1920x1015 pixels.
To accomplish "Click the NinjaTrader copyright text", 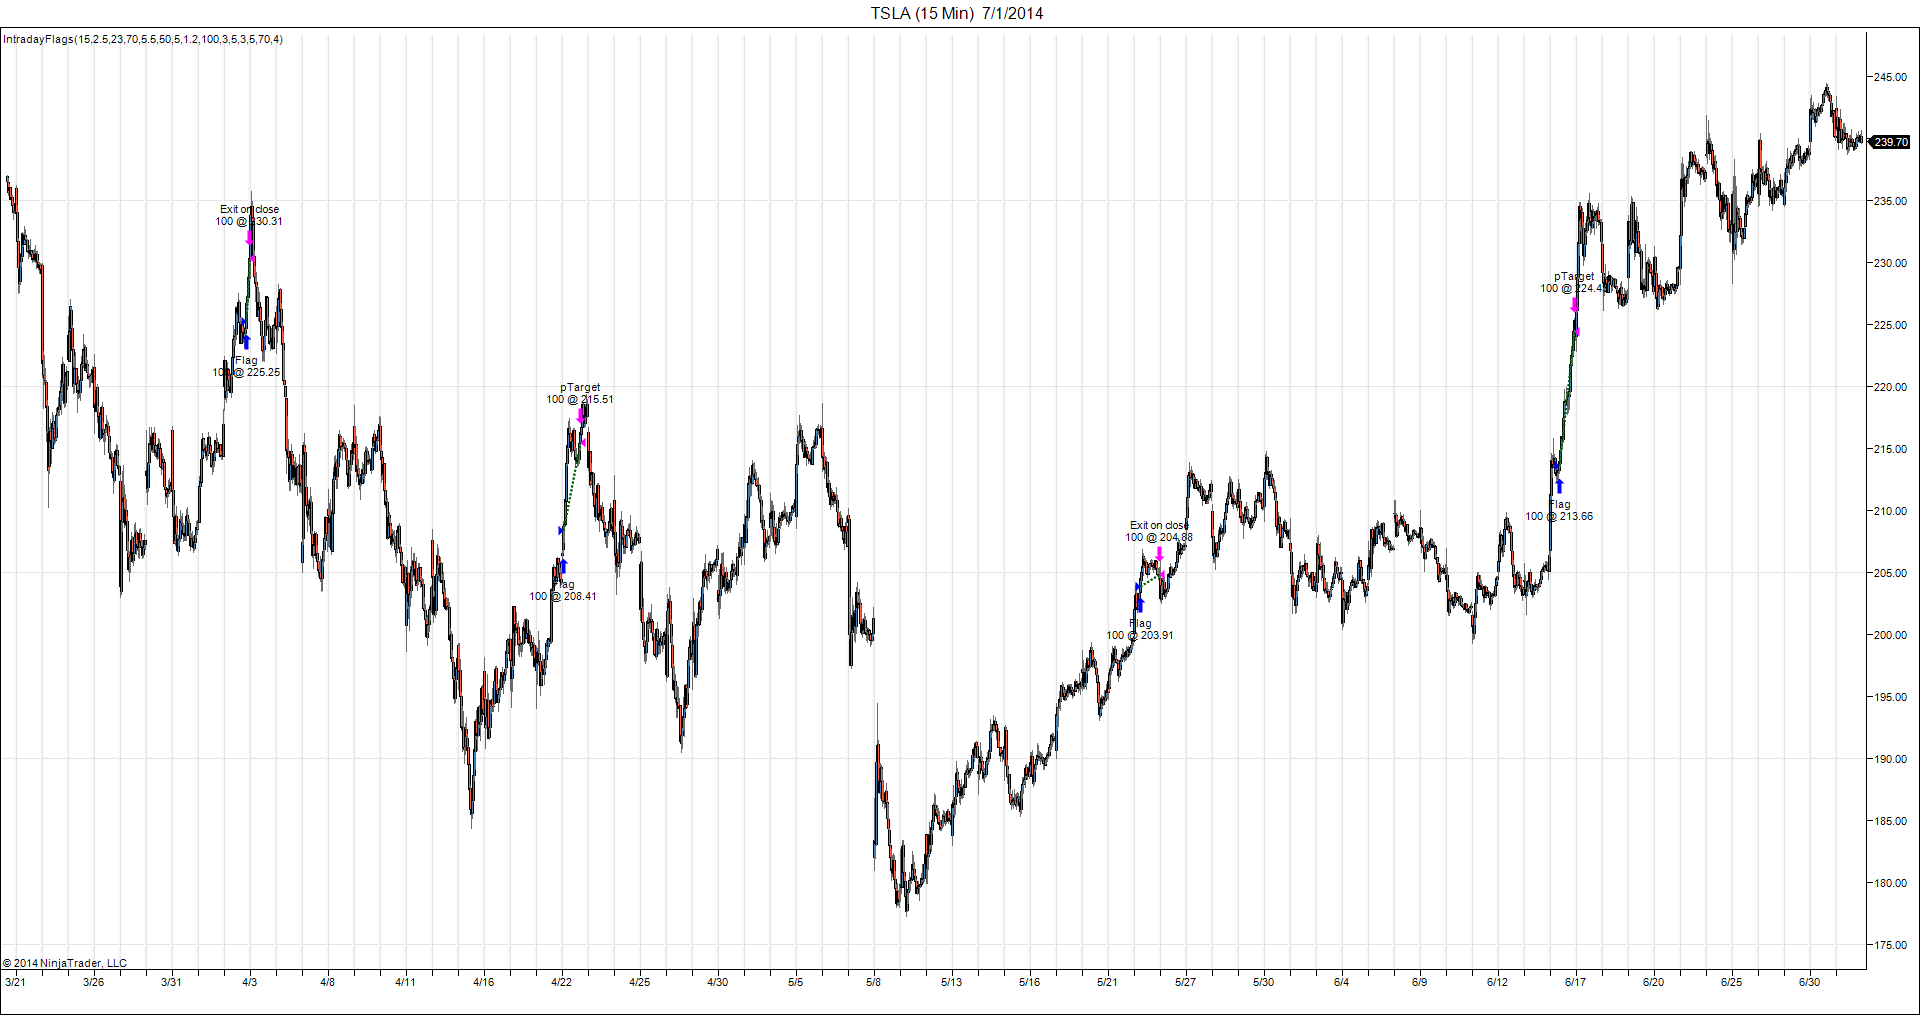I will coord(65,964).
